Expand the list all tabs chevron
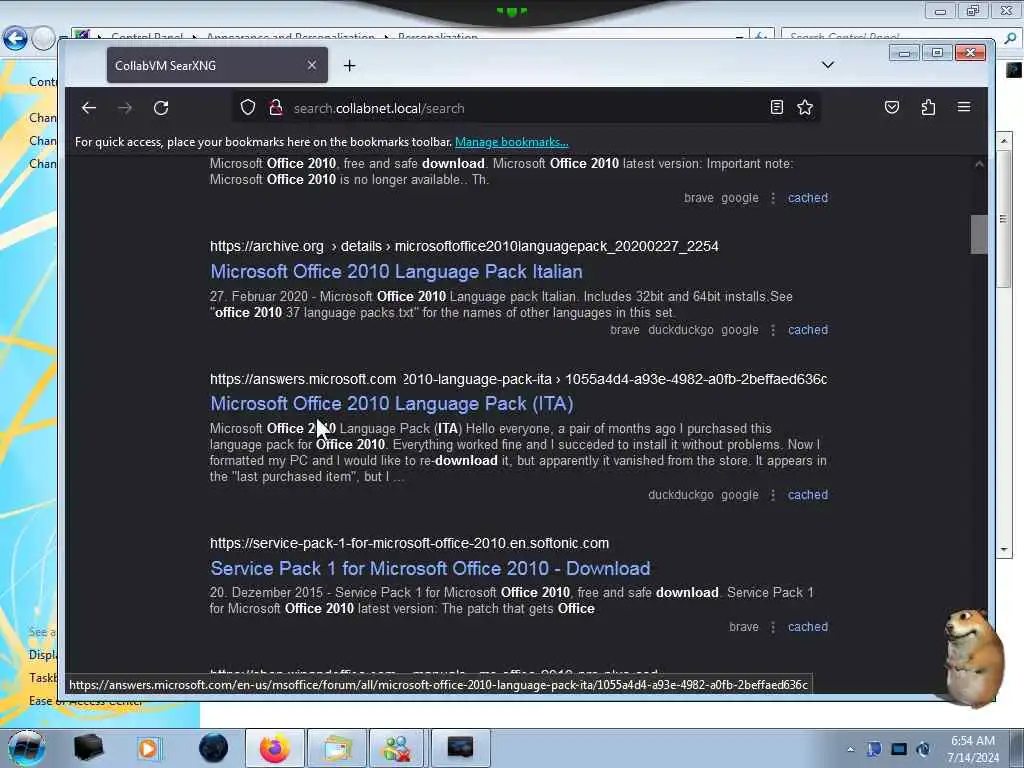 (x=827, y=65)
